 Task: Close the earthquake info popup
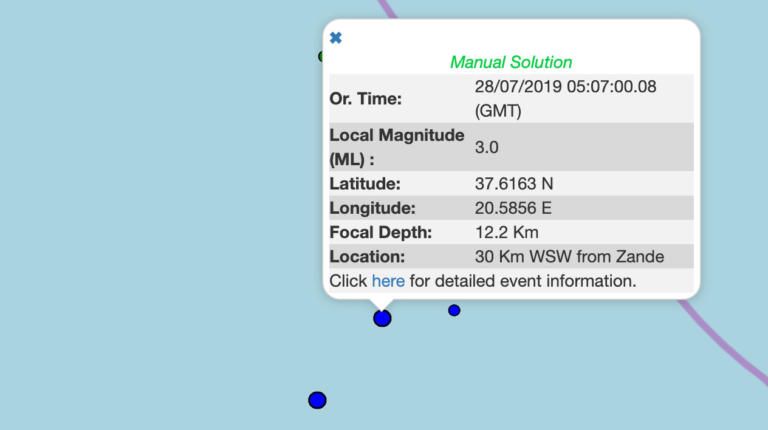tap(336, 38)
